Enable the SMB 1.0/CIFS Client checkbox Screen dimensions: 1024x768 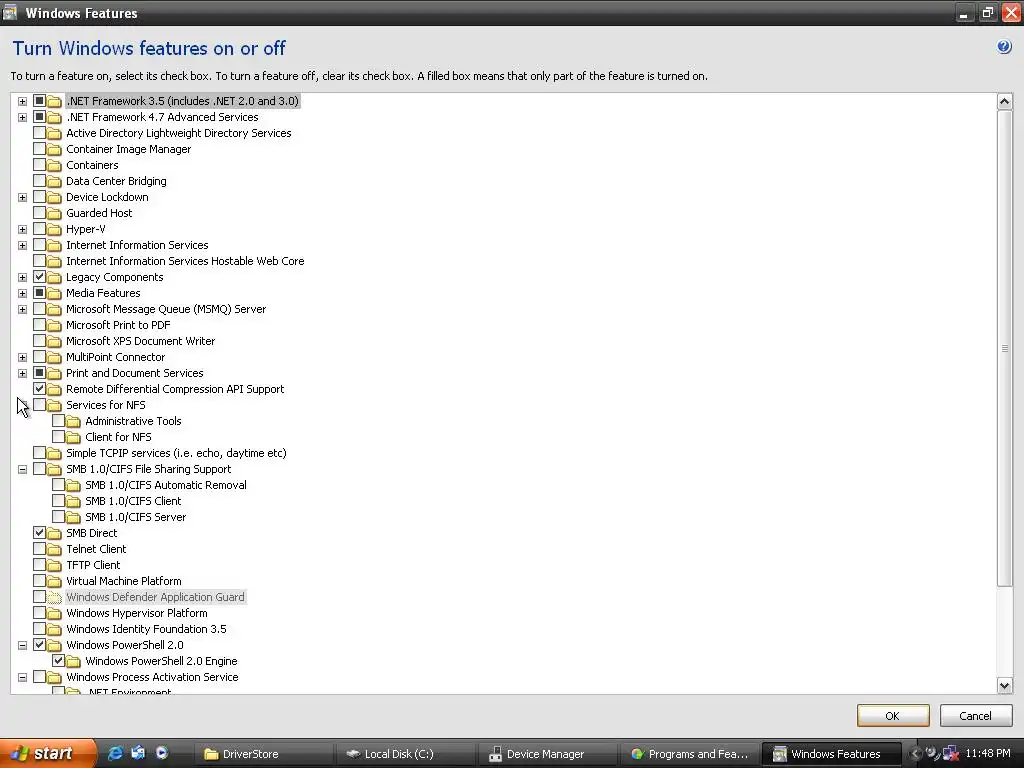(58, 500)
